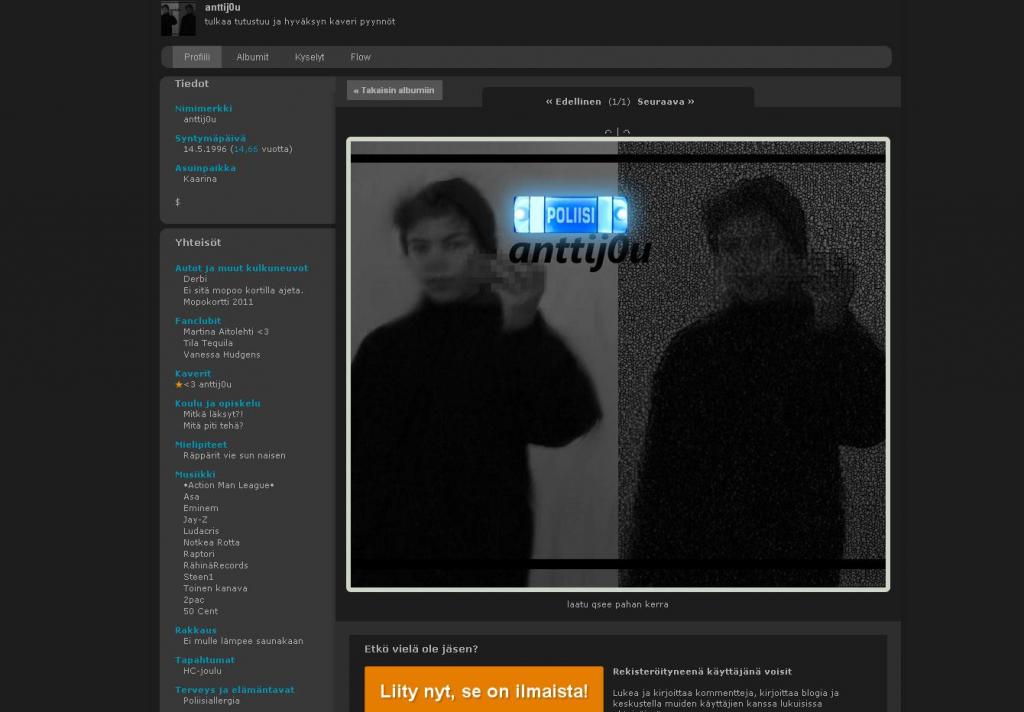Click the Takaisin albumiin button
The width and height of the screenshot is (1024, 712).
pyautogui.click(x=394, y=90)
